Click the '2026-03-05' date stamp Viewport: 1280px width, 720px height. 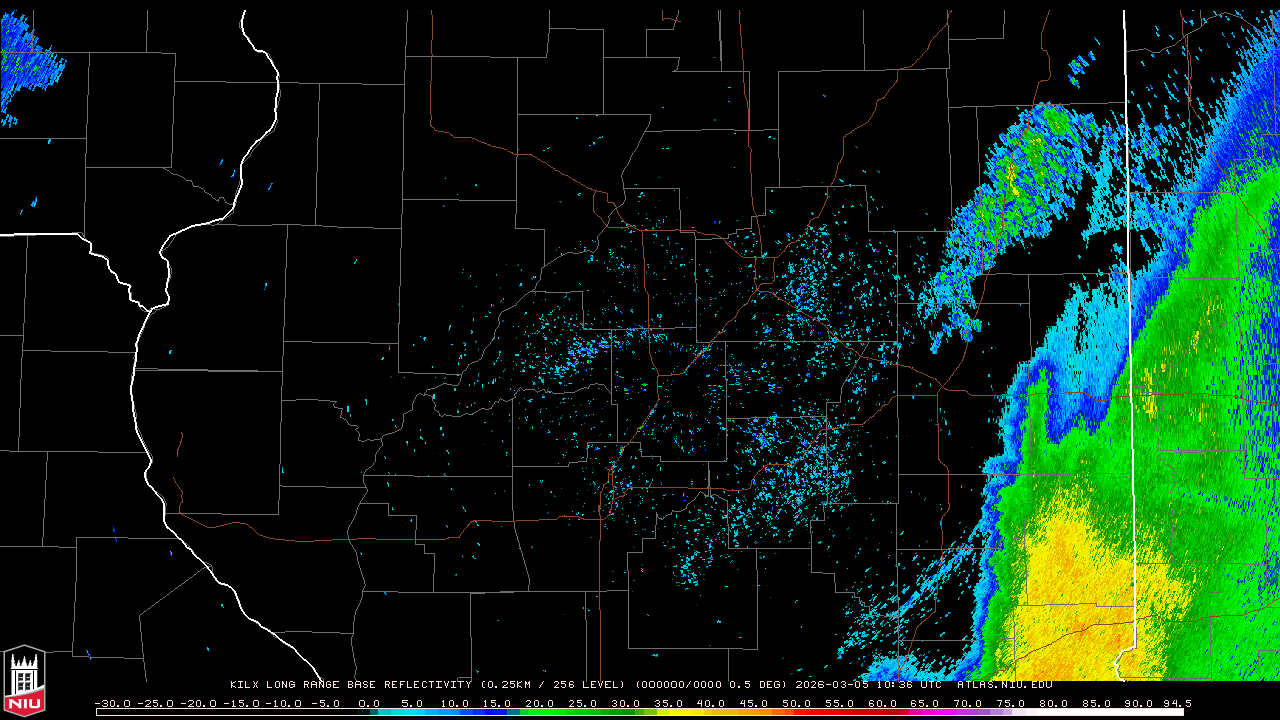point(831,685)
